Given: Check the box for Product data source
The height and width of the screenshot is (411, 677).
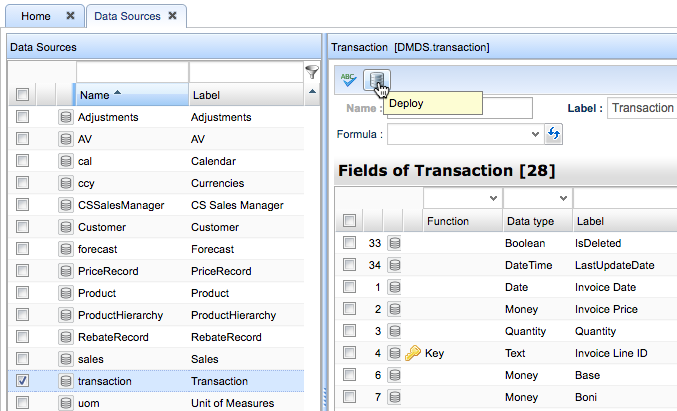Looking at the screenshot, I should pos(23,293).
